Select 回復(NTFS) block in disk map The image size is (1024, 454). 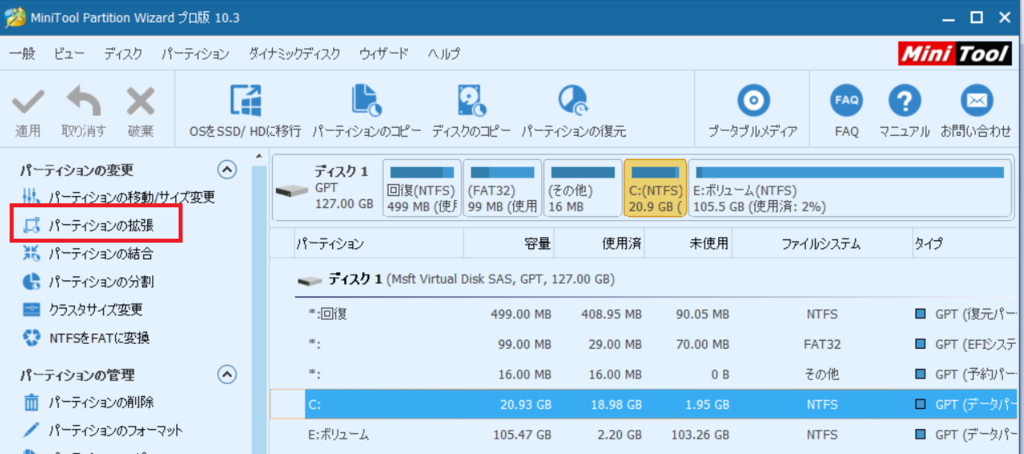point(422,188)
